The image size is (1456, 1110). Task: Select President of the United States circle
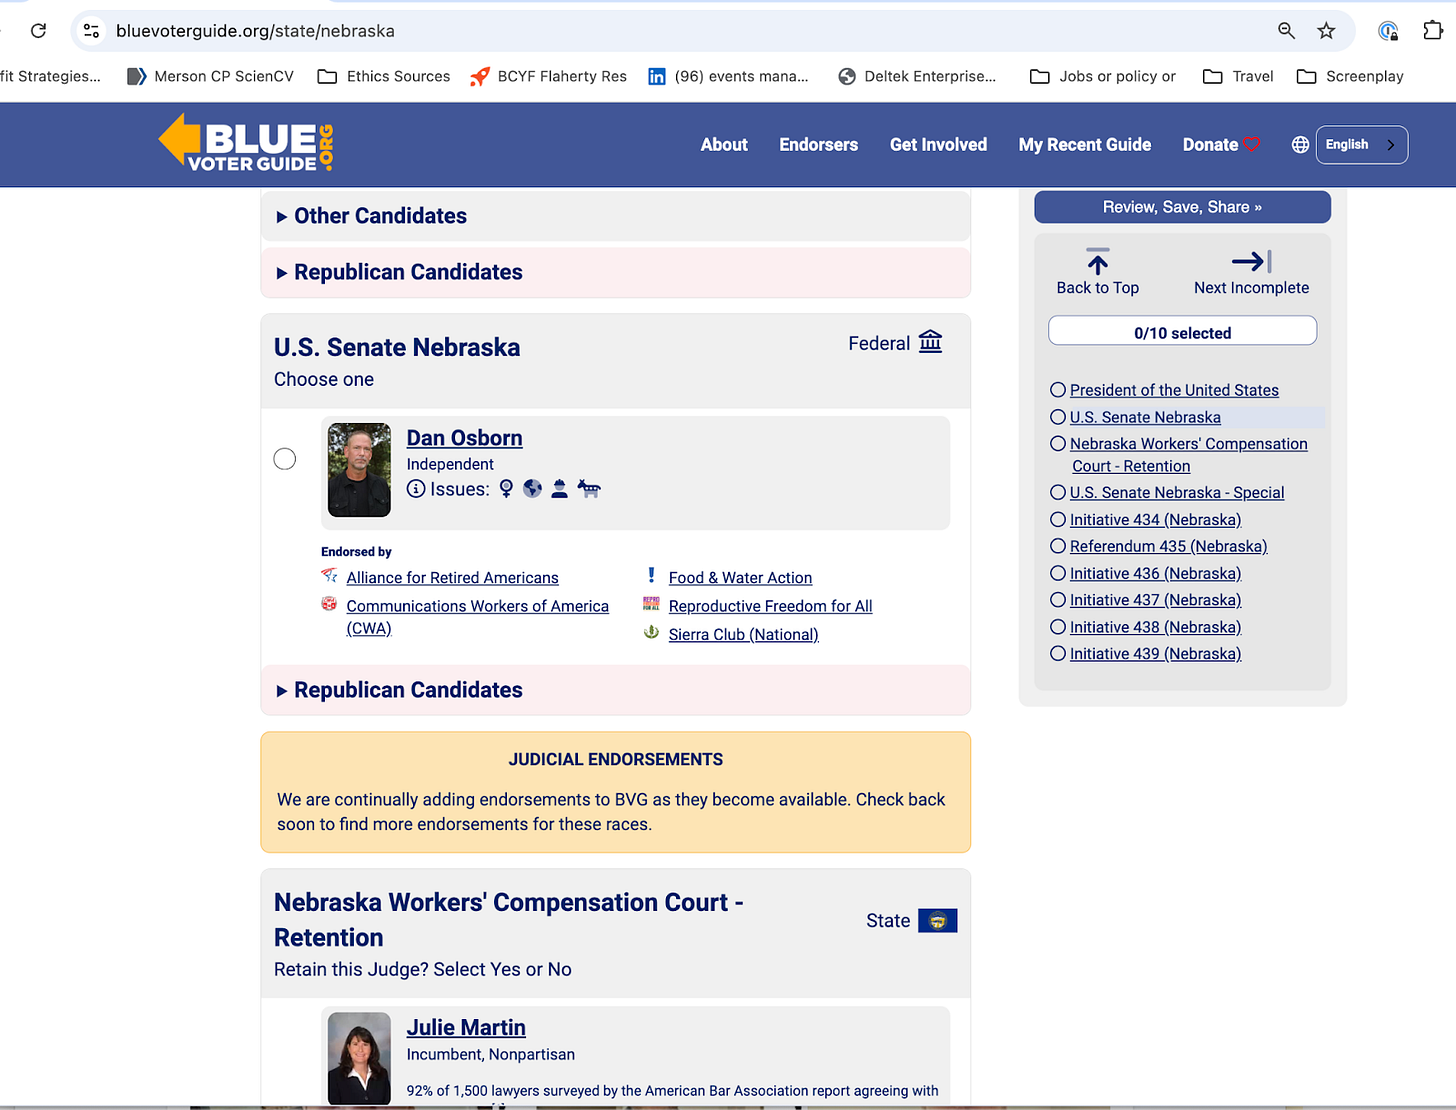tap(1058, 390)
